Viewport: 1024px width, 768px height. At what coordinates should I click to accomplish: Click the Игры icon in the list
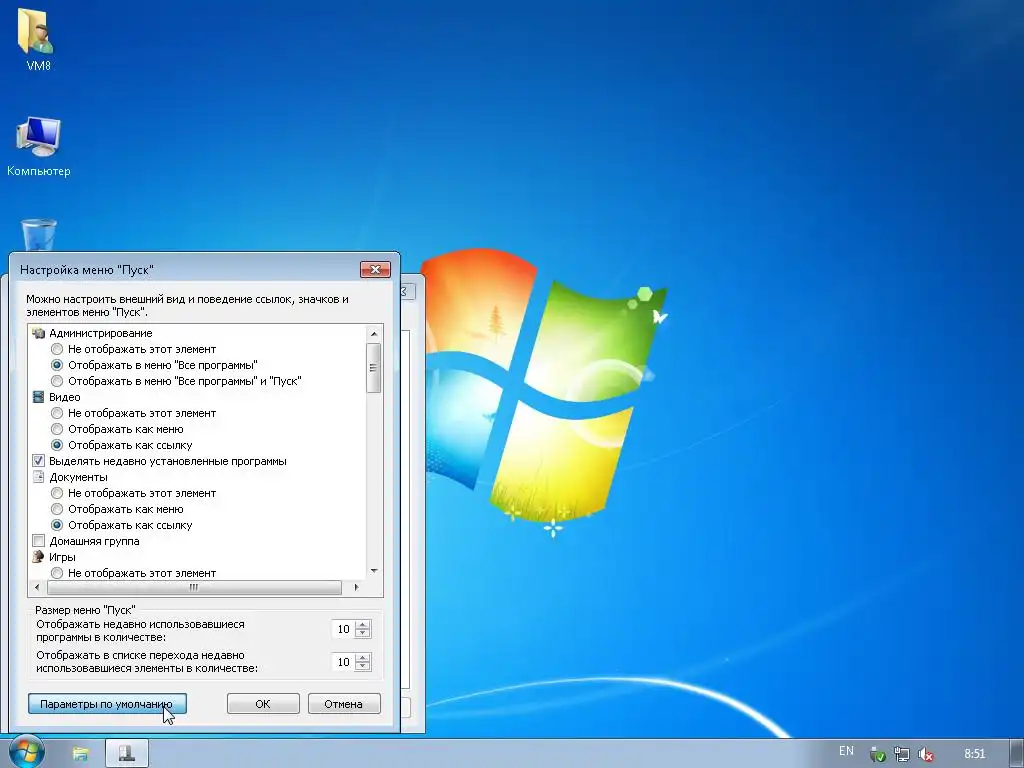click(x=39, y=557)
